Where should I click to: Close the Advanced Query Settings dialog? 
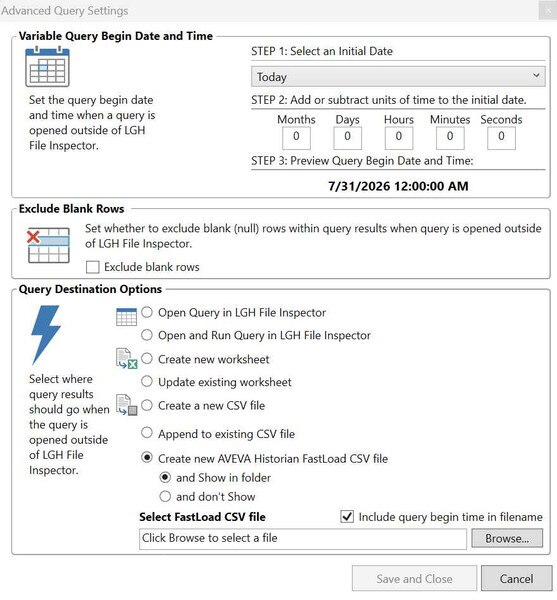pos(547,10)
